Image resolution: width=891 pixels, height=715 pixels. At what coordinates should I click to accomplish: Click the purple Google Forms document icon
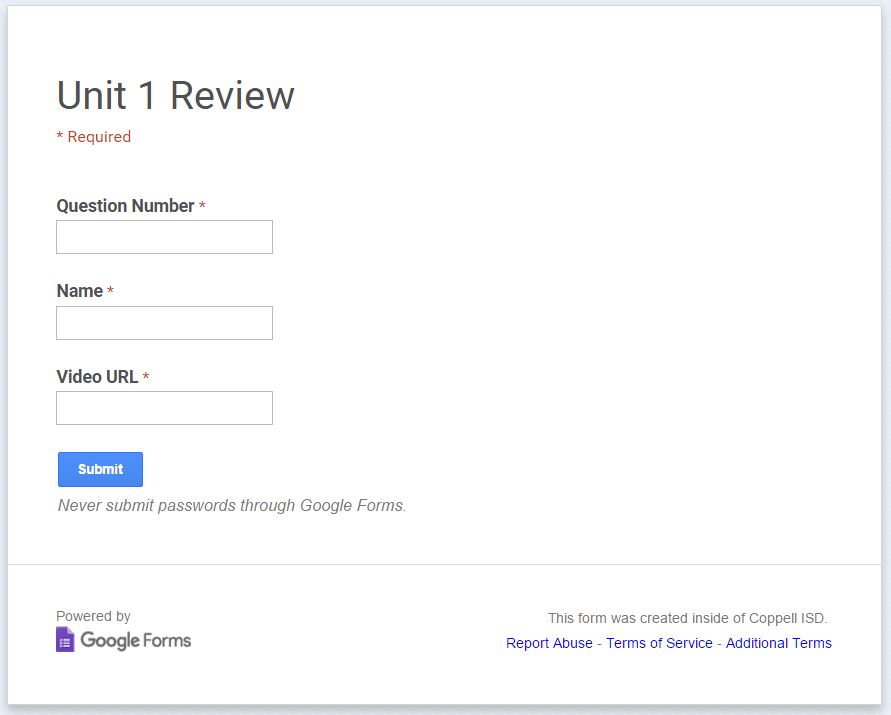[65, 640]
